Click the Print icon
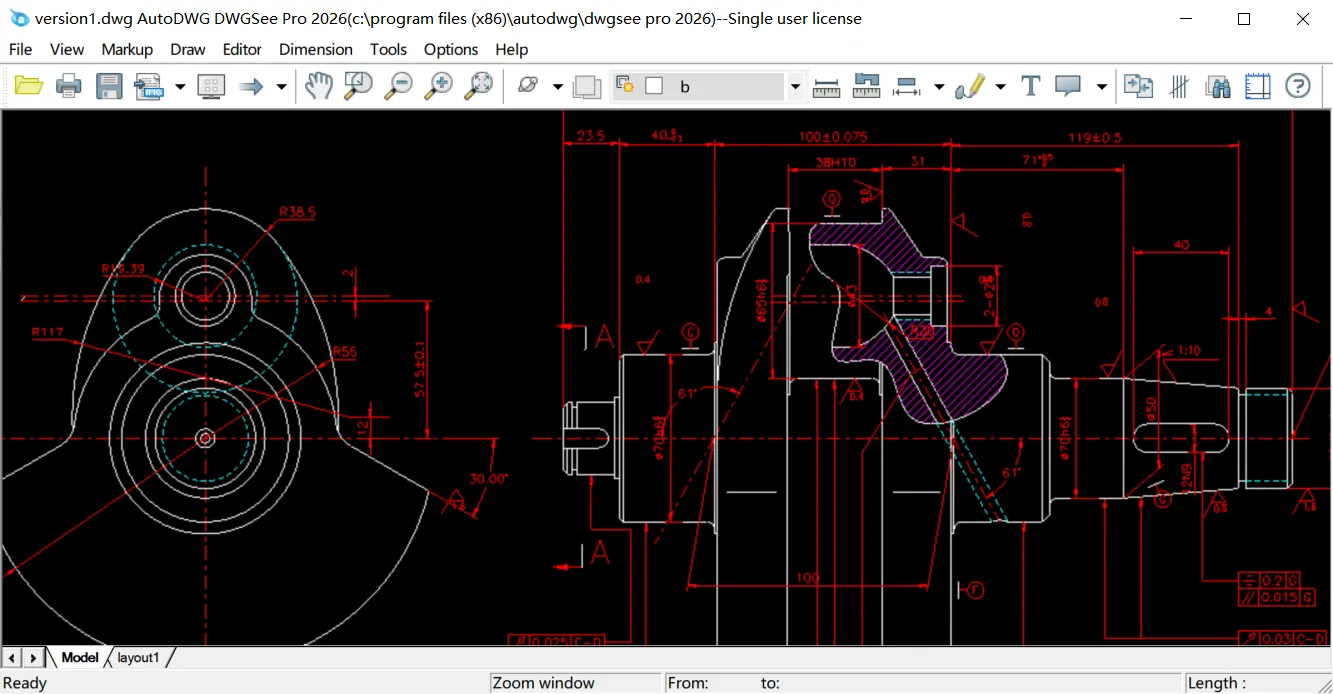The width and height of the screenshot is (1333, 694). click(68, 86)
